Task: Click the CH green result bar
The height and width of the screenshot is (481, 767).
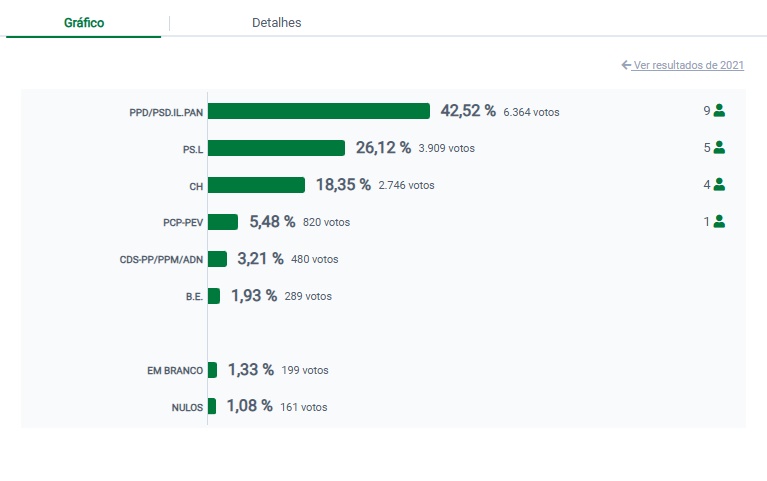Action: click(256, 185)
